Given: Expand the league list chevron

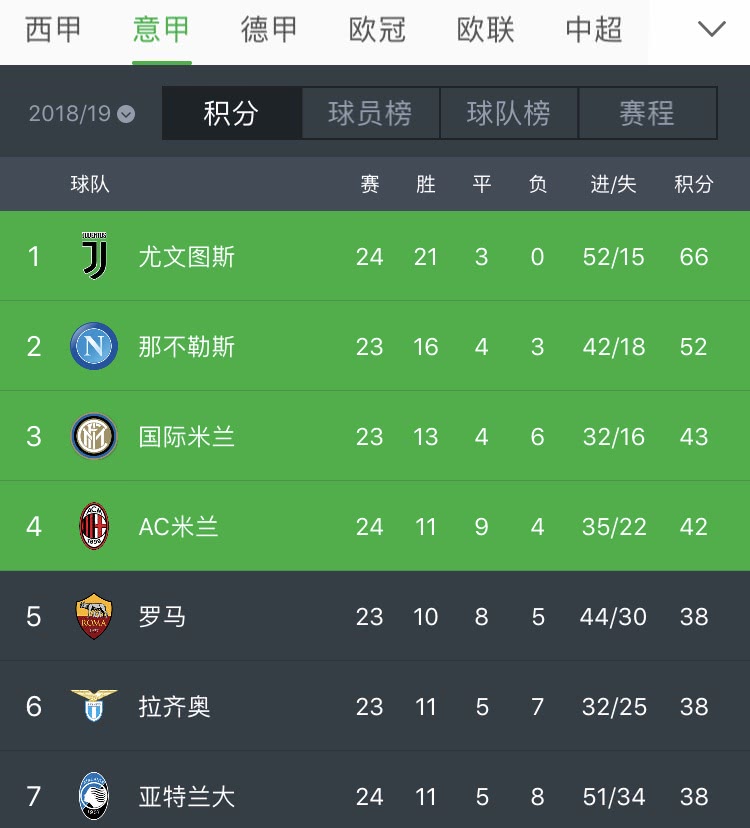Looking at the screenshot, I should [x=711, y=29].
